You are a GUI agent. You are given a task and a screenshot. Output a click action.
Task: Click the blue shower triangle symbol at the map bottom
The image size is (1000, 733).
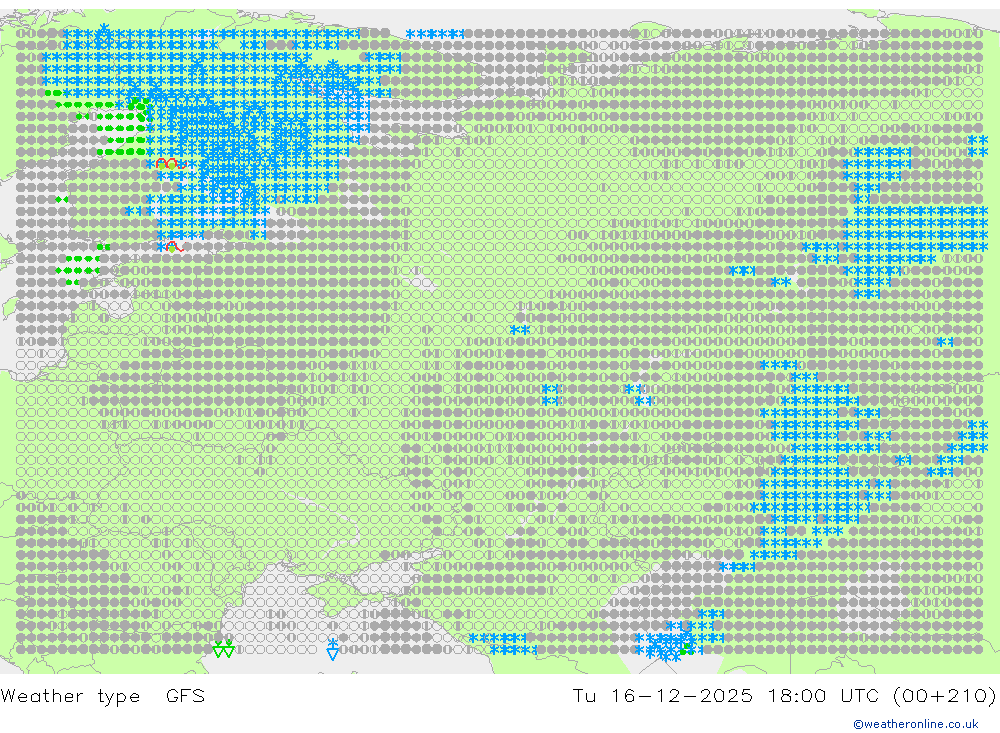[332, 649]
